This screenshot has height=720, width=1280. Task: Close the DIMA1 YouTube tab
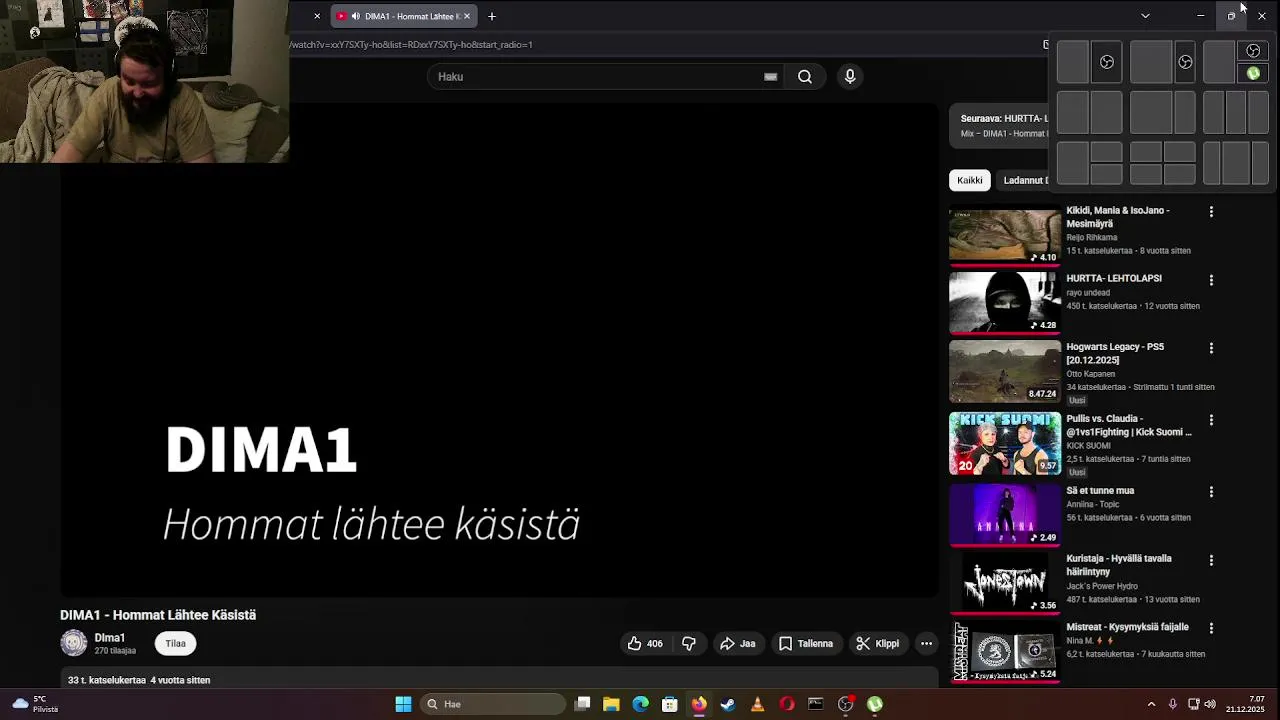click(466, 16)
